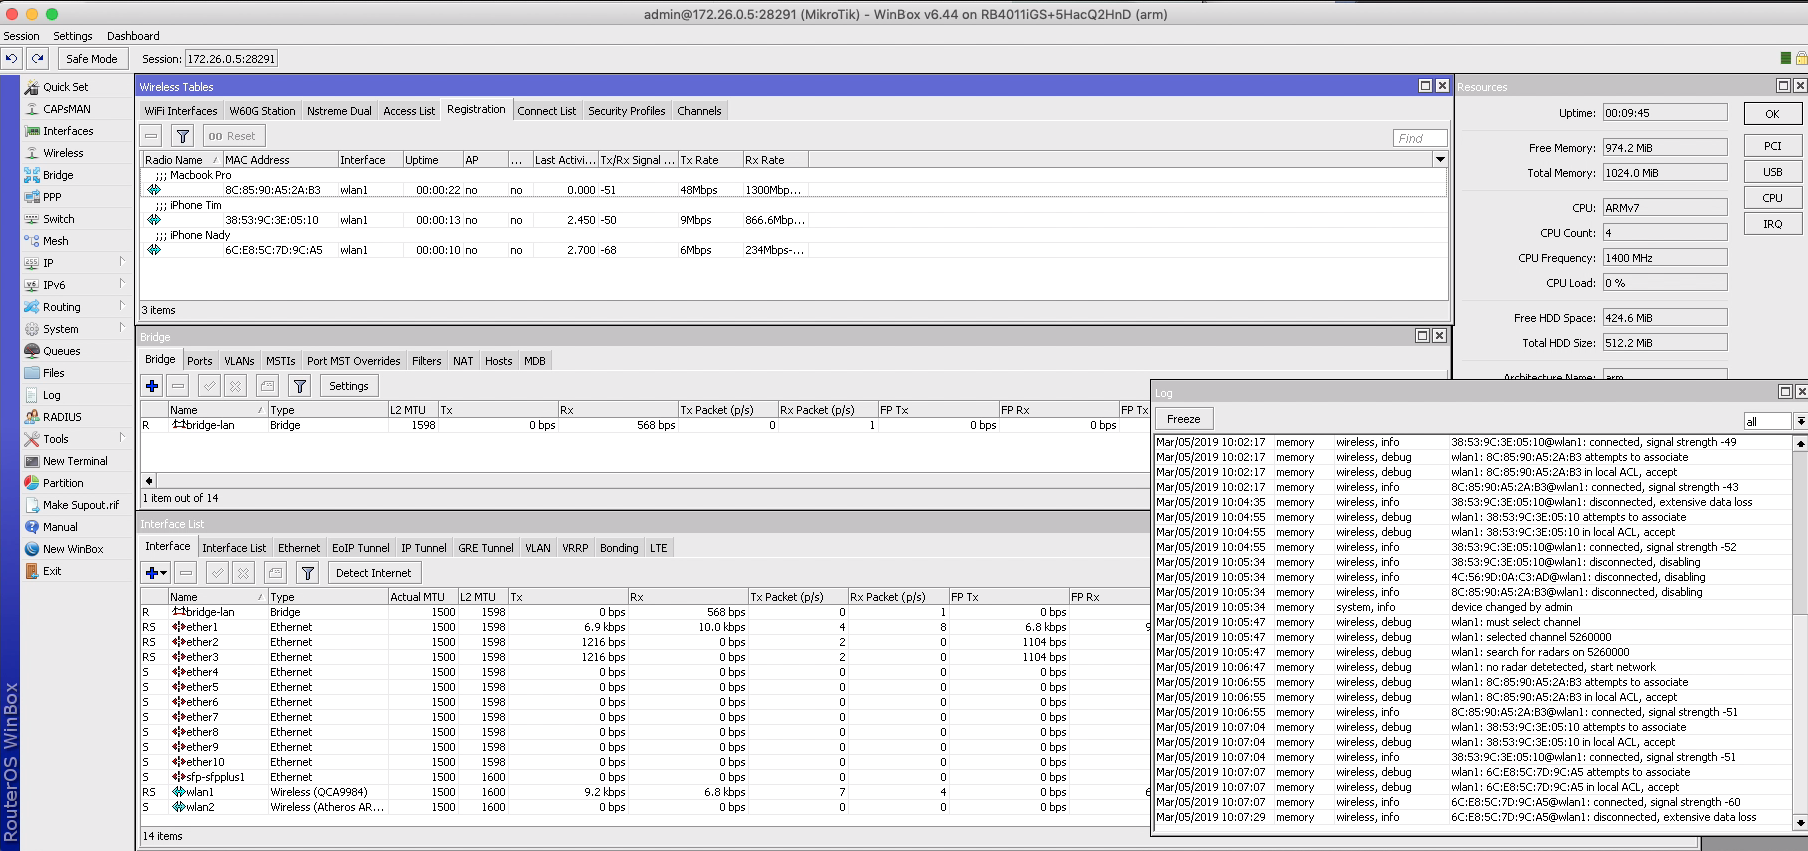
Task: Open Mesh from the sidebar
Action: pos(55,241)
